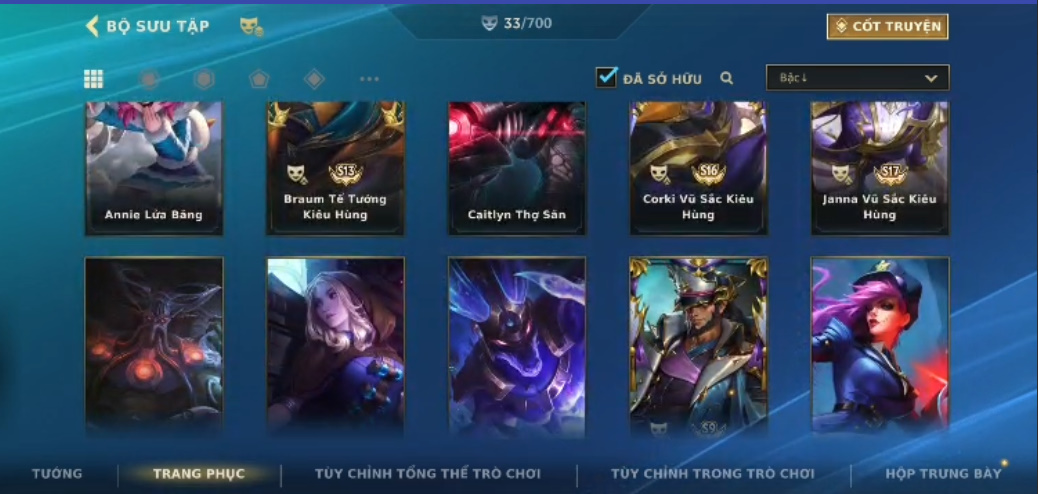1038x494 pixels.
Task: Select the Caitlyn Thợ Săn skin card
Action: [517, 168]
